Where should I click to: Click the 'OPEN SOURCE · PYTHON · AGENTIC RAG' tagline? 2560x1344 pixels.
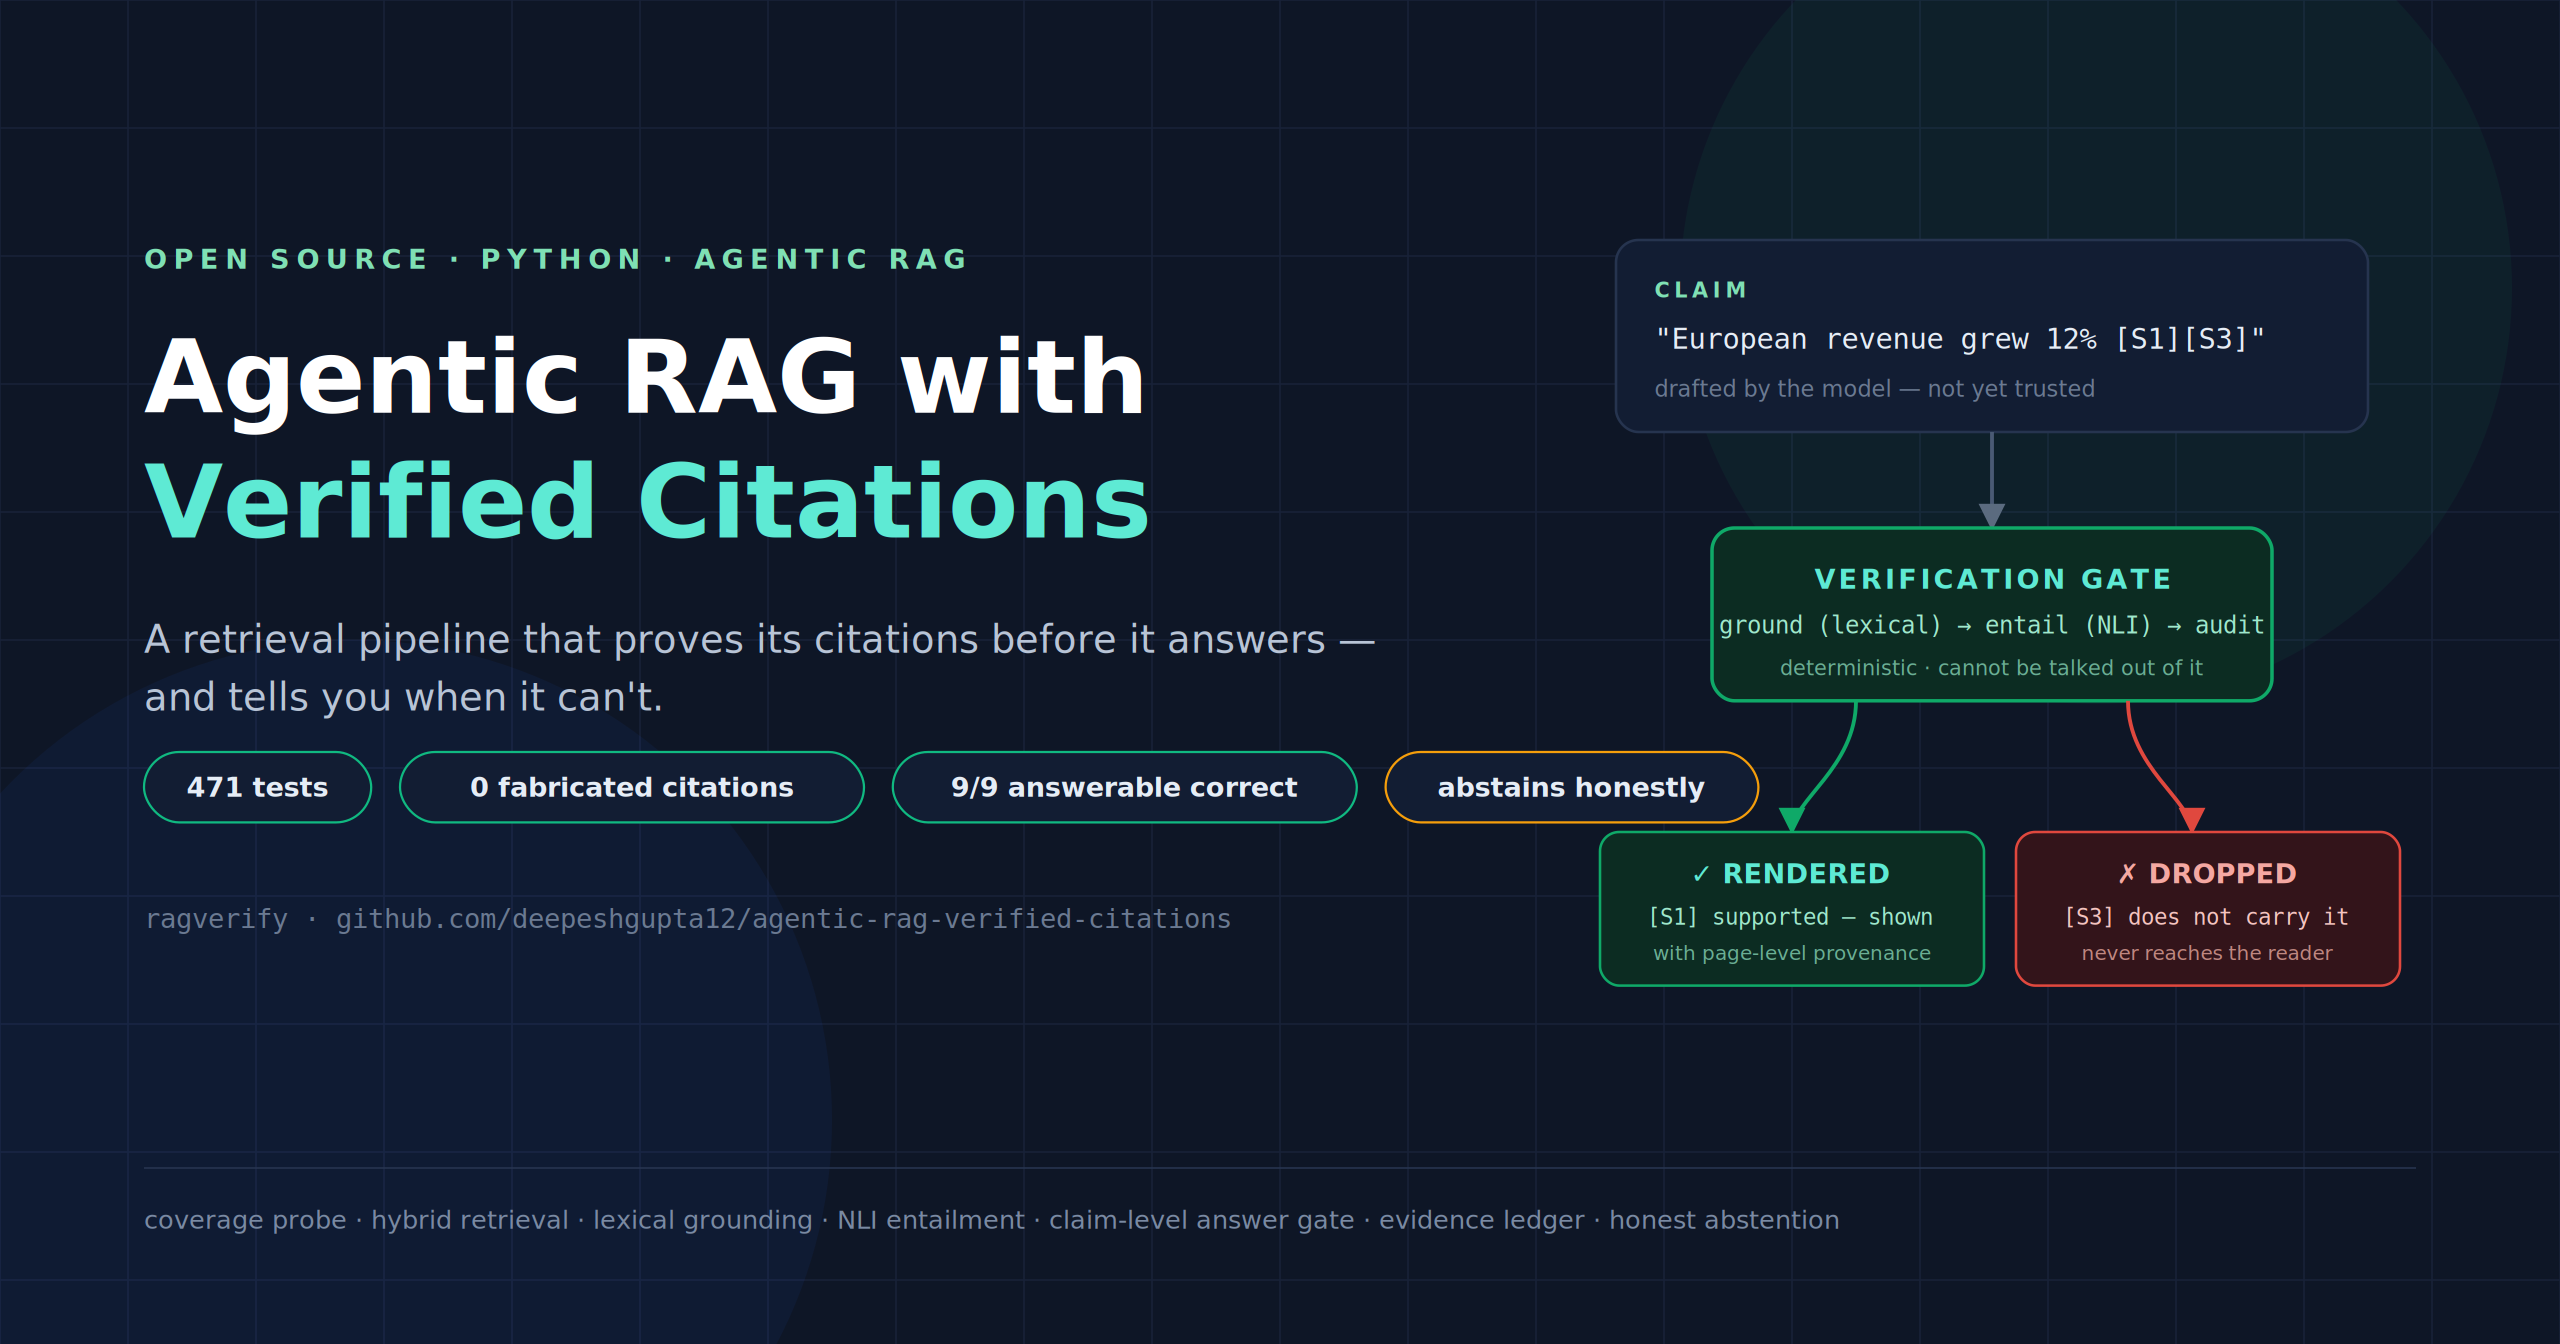point(557,259)
